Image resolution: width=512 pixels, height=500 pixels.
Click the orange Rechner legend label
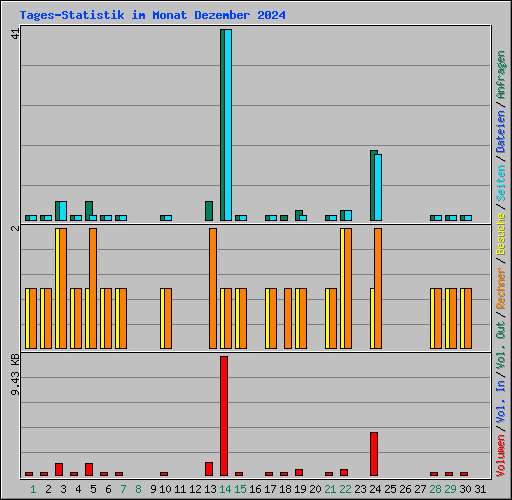click(x=501, y=288)
